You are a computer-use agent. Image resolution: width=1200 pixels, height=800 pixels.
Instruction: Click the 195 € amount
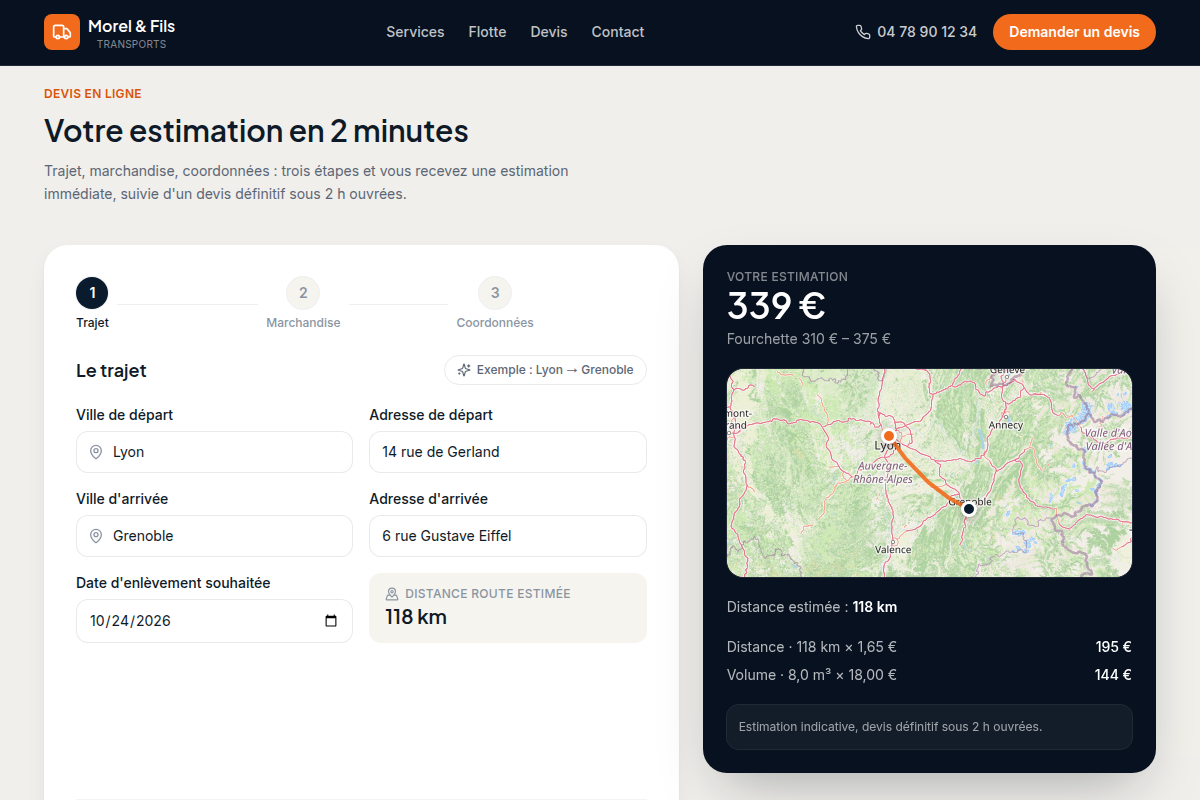[1113, 647]
